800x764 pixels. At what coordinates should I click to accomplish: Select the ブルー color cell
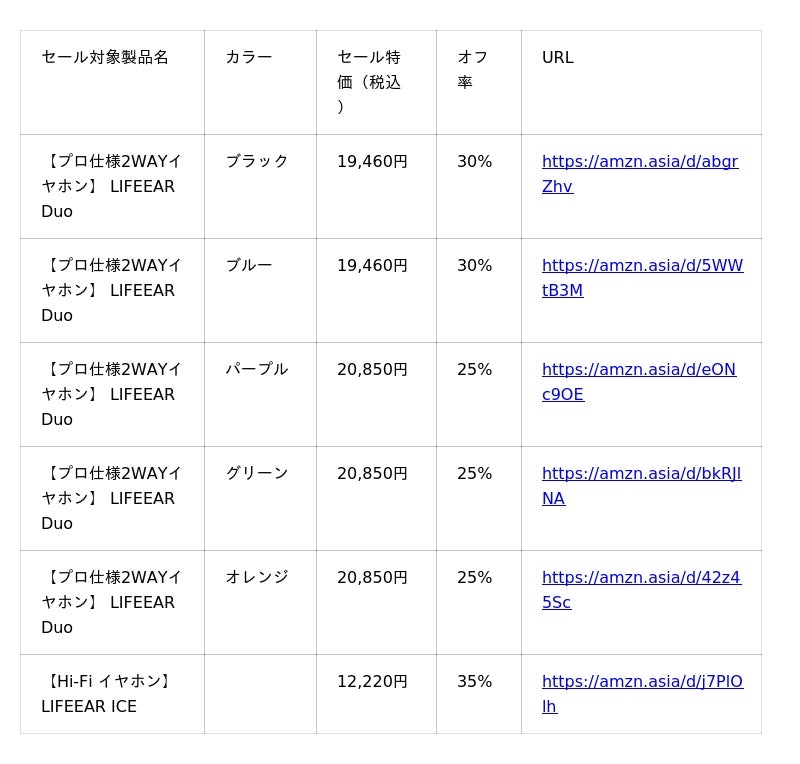pos(249,265)
